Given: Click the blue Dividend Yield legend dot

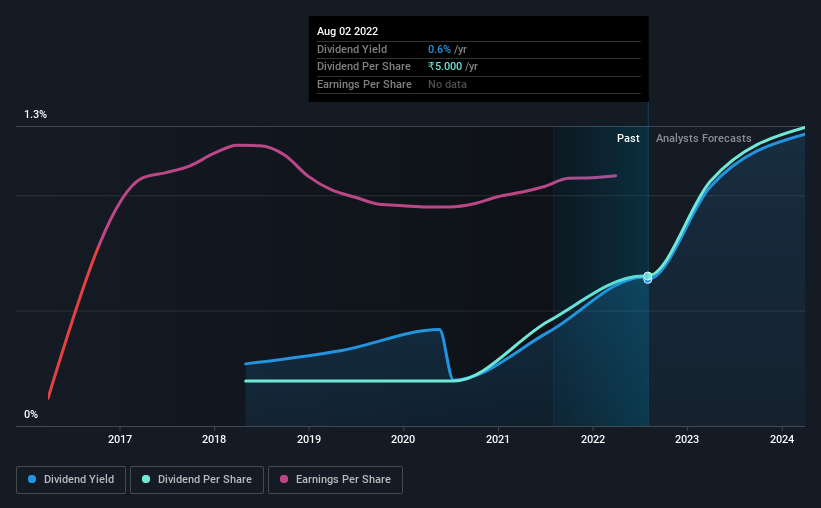Looking at the screenshot, I should coord(32,479).
